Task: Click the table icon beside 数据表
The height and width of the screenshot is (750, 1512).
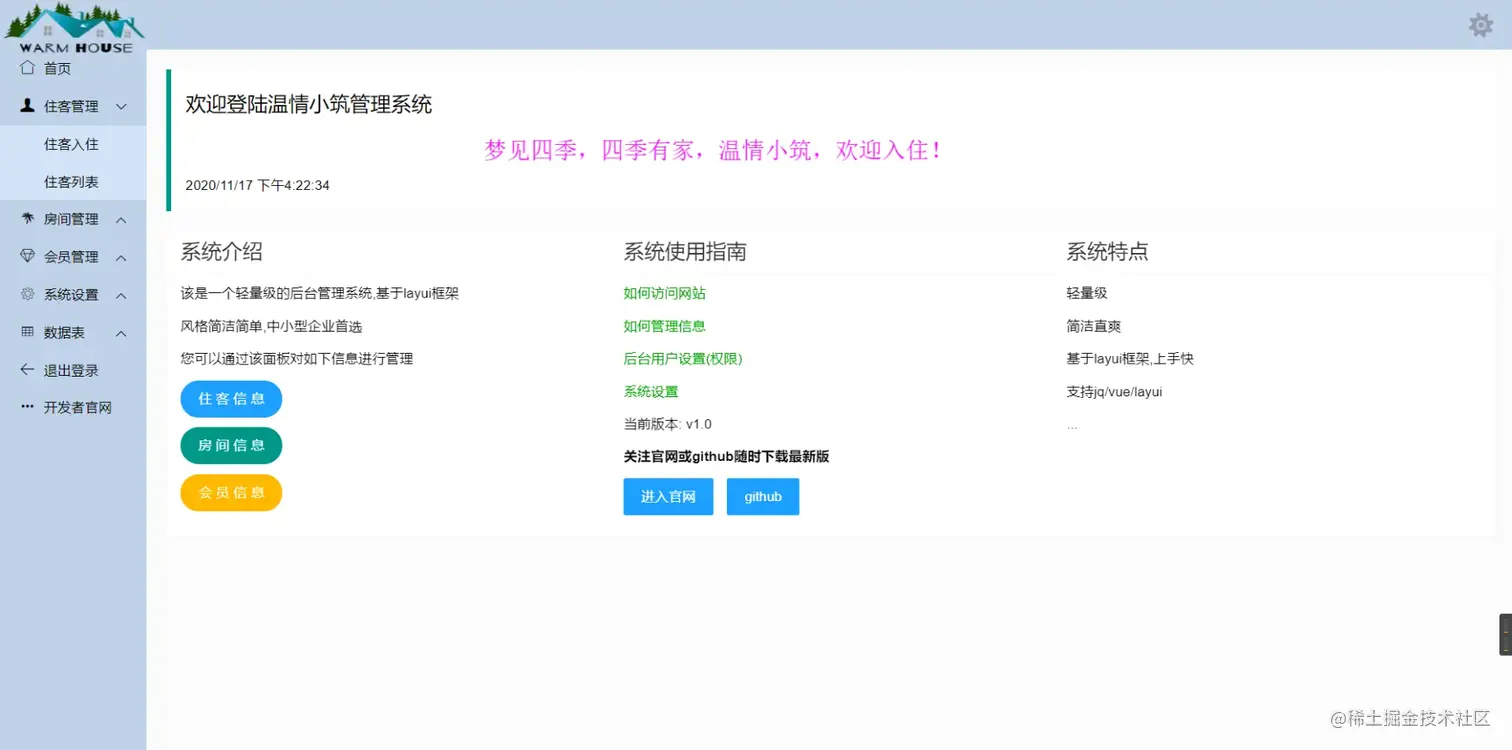Action: [x=27, y=332]
